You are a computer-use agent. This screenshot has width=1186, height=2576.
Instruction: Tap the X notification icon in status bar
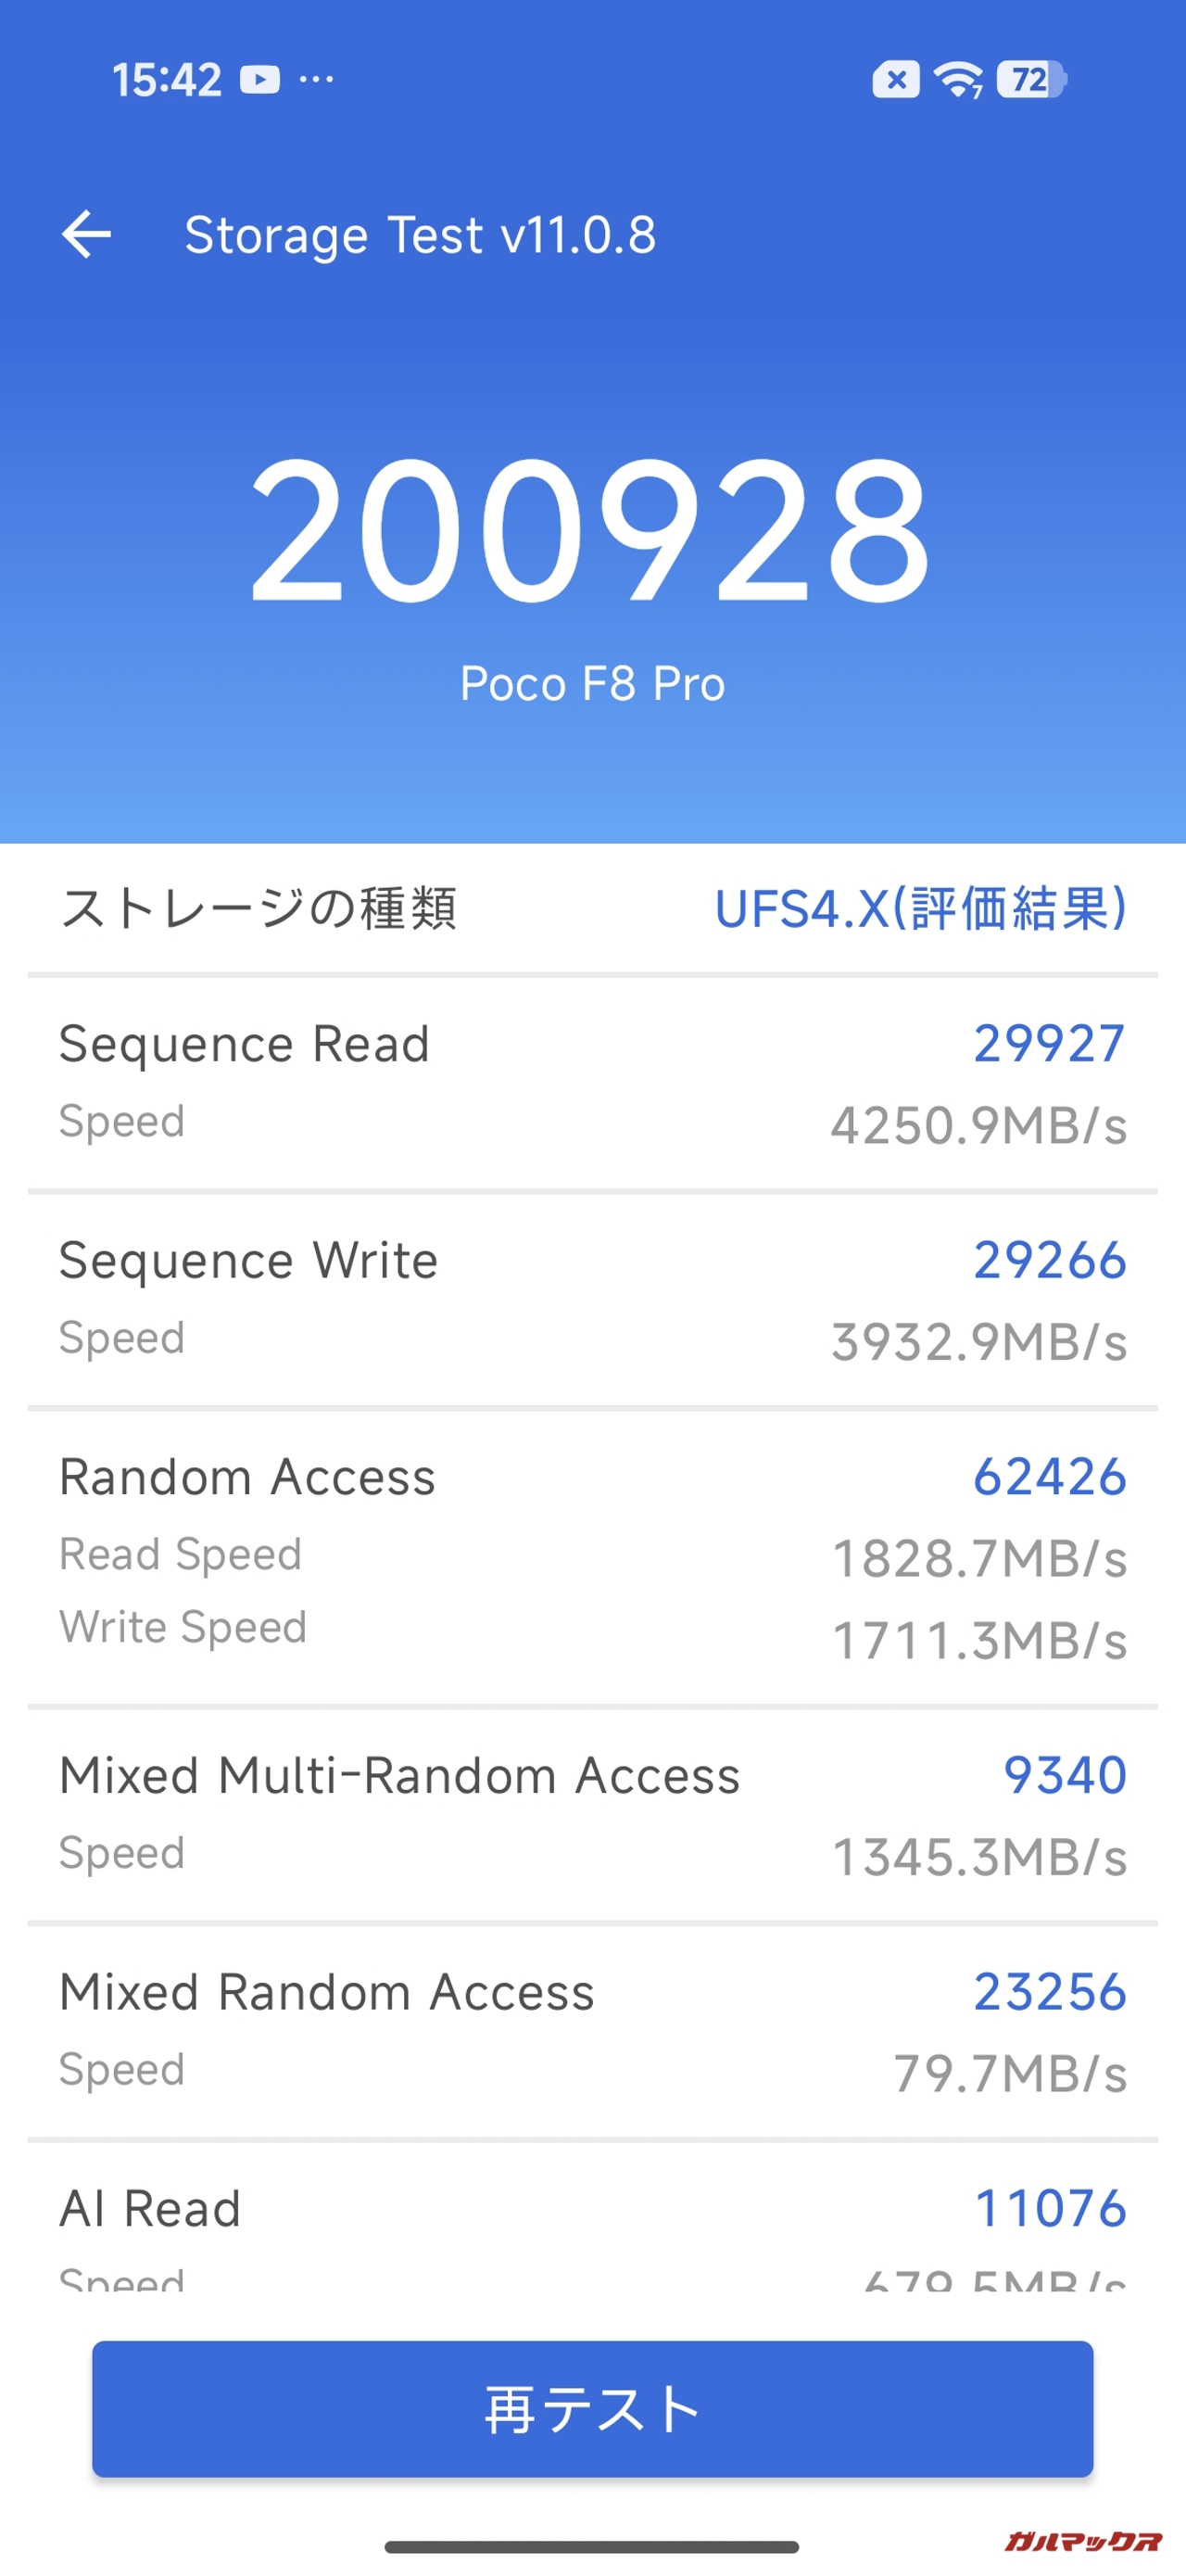coord(896,79)
